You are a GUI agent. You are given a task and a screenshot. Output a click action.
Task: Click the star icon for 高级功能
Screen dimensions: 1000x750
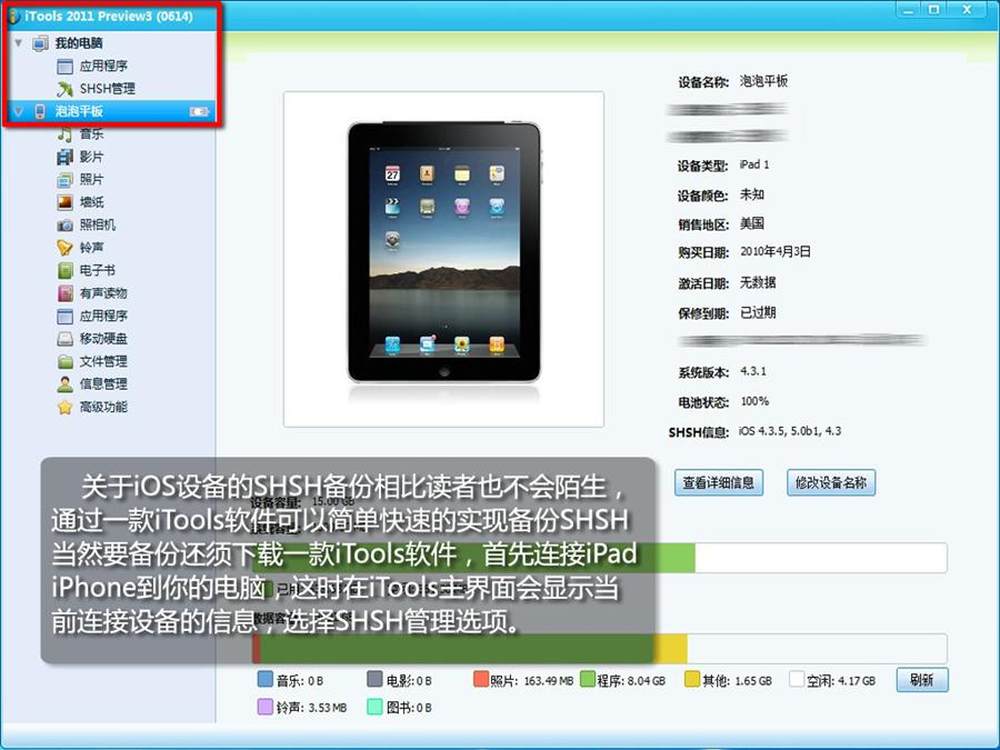click(65, 407)
